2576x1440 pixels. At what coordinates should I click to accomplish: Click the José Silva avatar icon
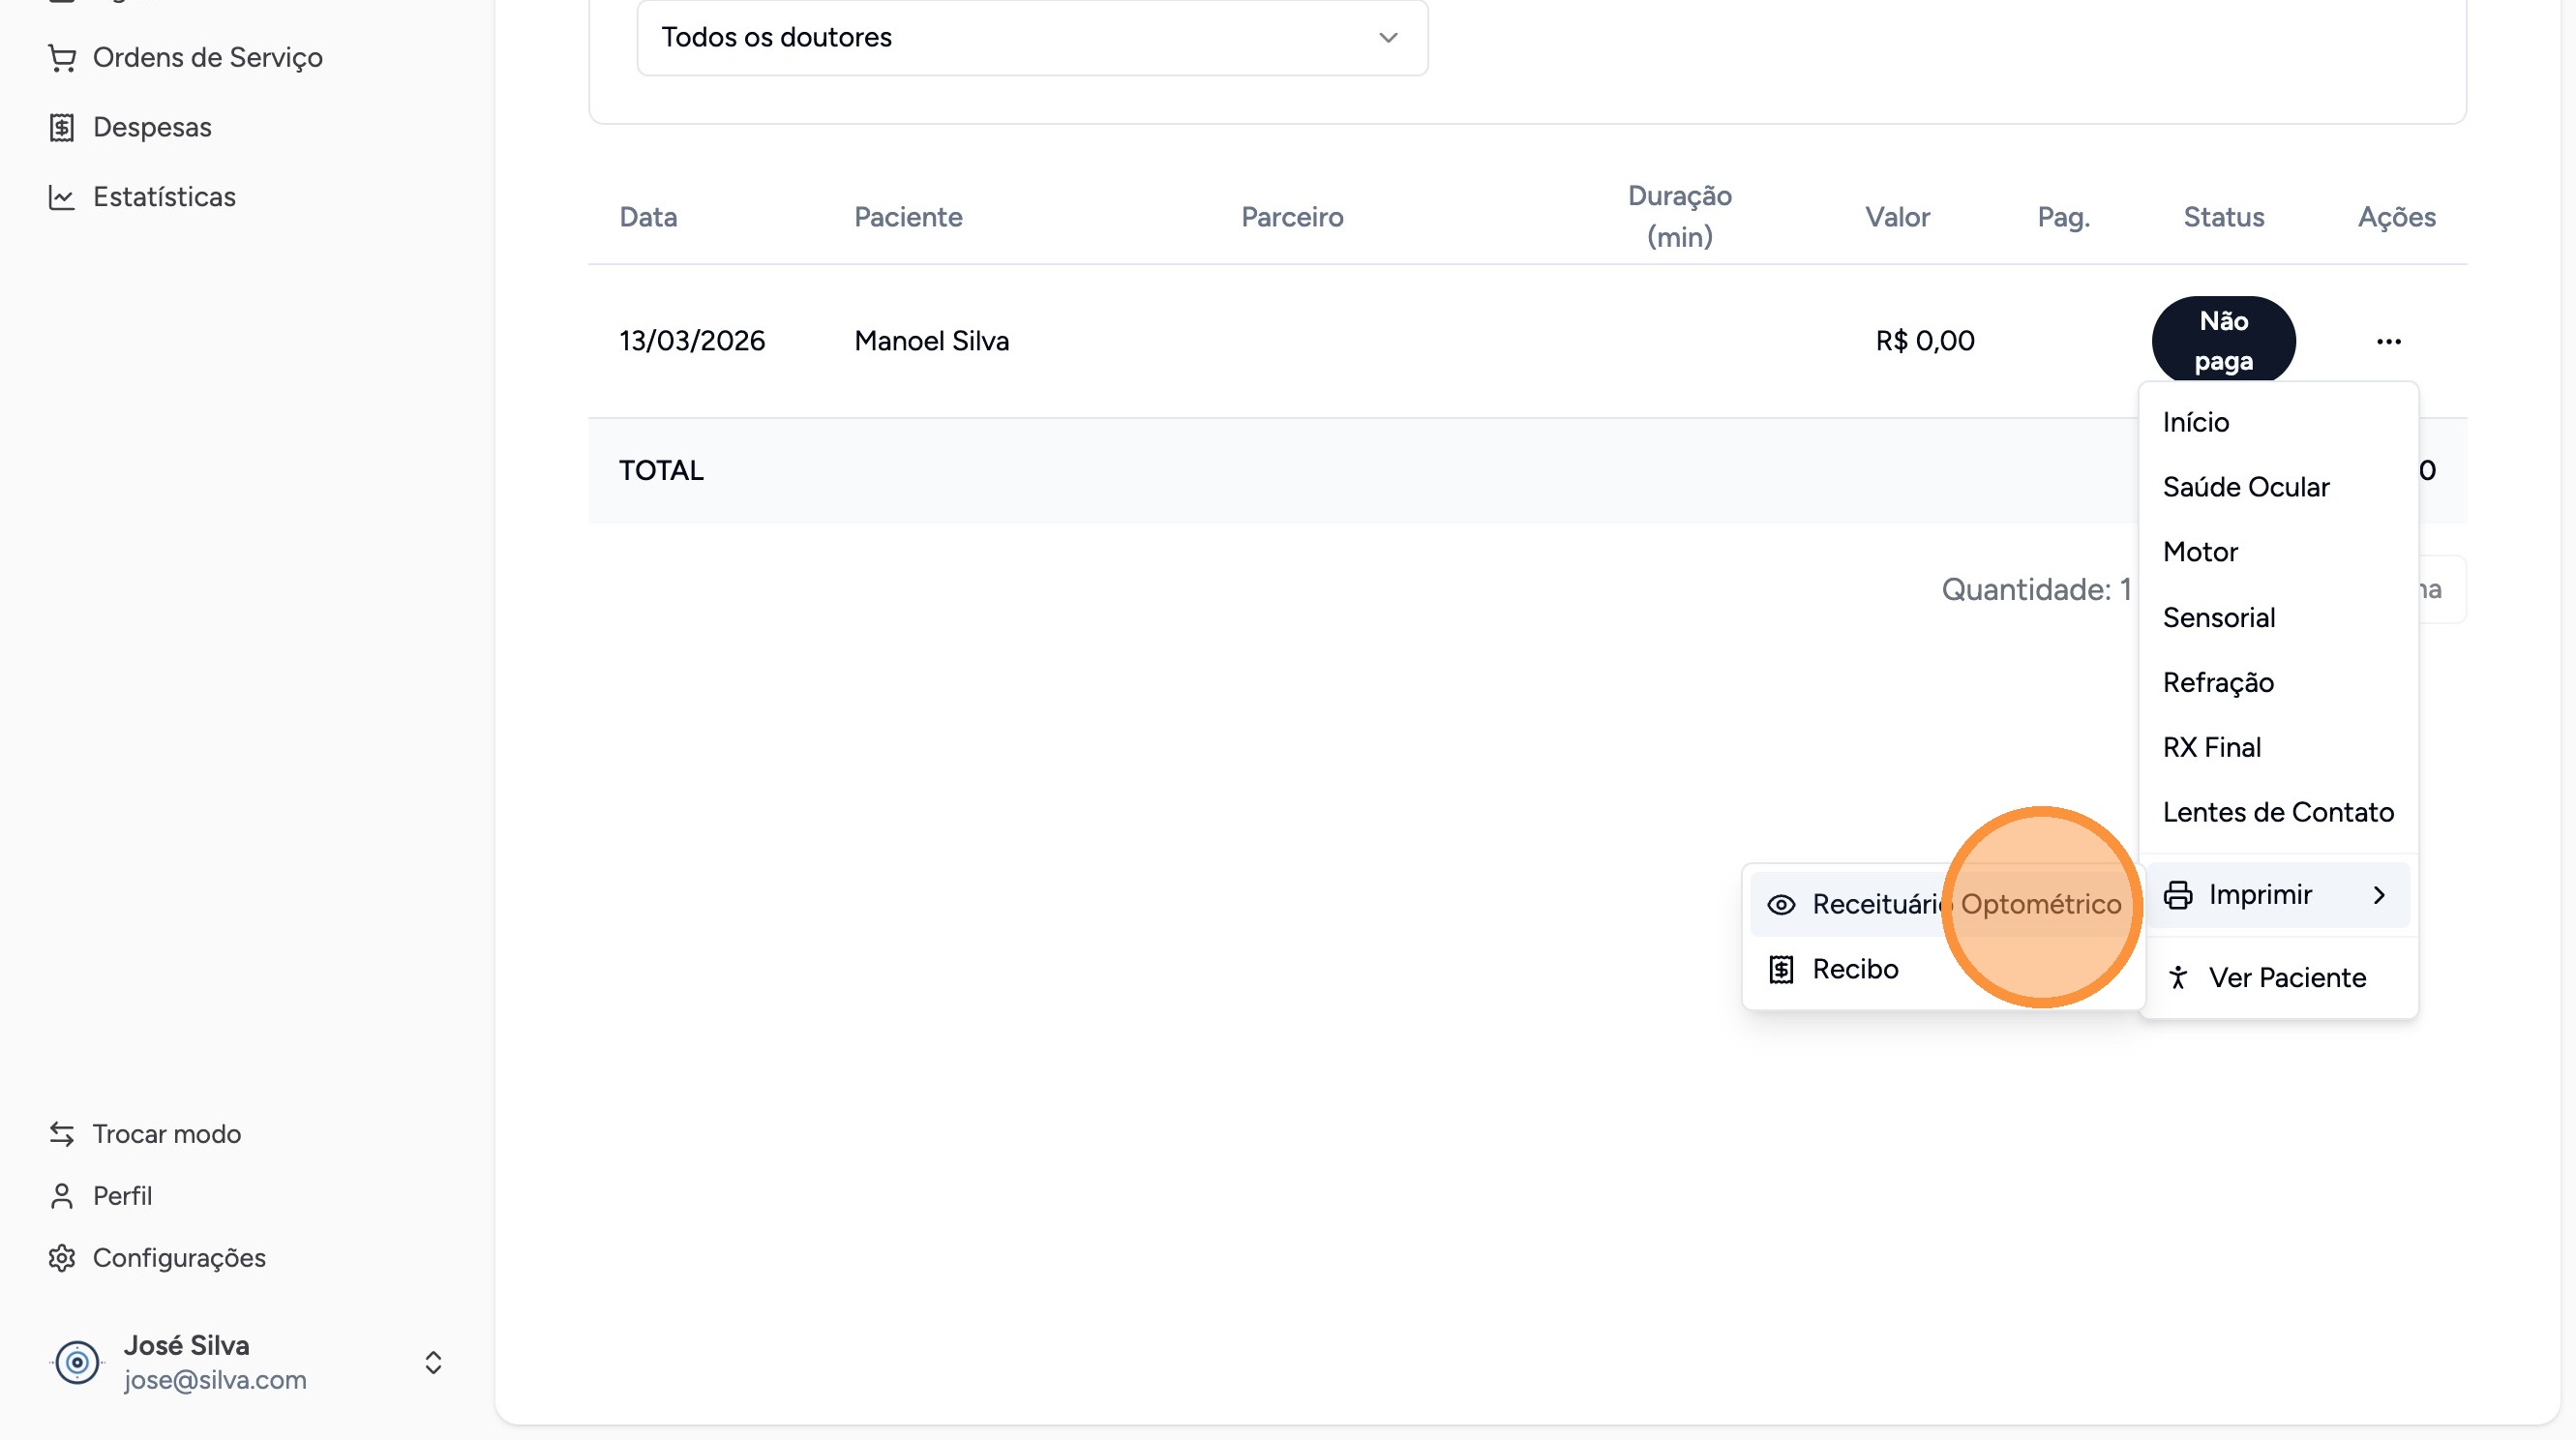pyautogui.click(x=77, y=1362)
